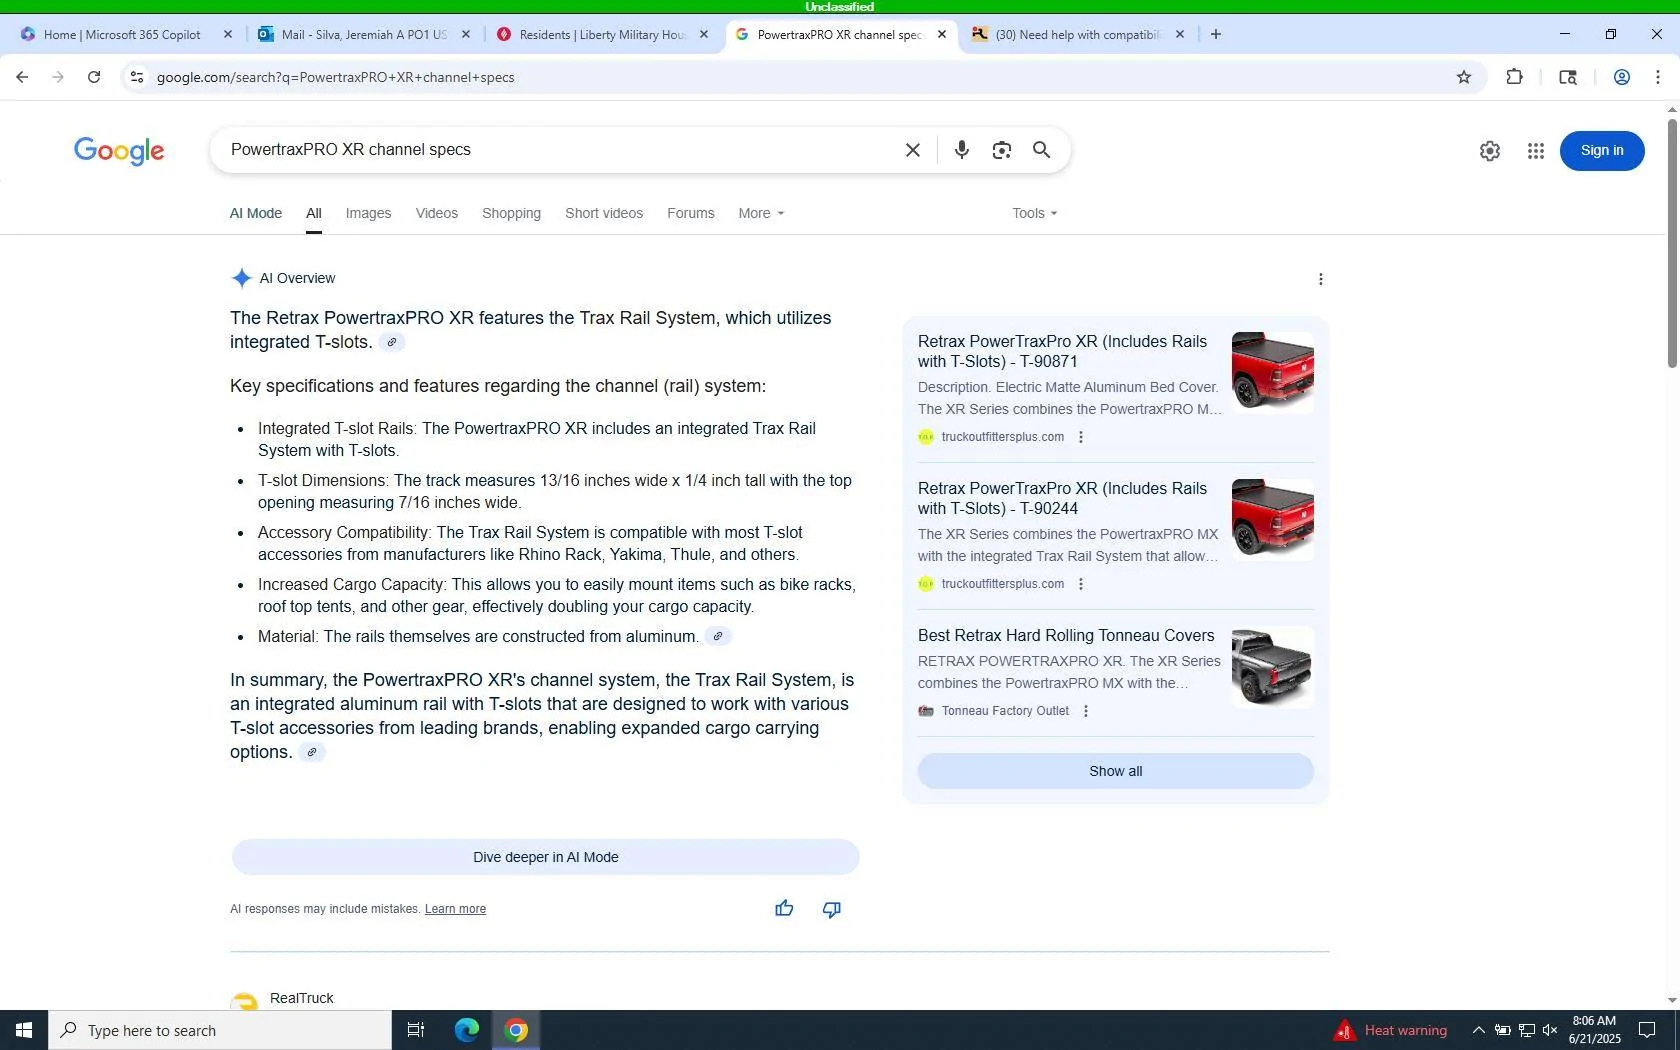
Task: Open the RealTruck search result
Action: [x=302, y=998]
